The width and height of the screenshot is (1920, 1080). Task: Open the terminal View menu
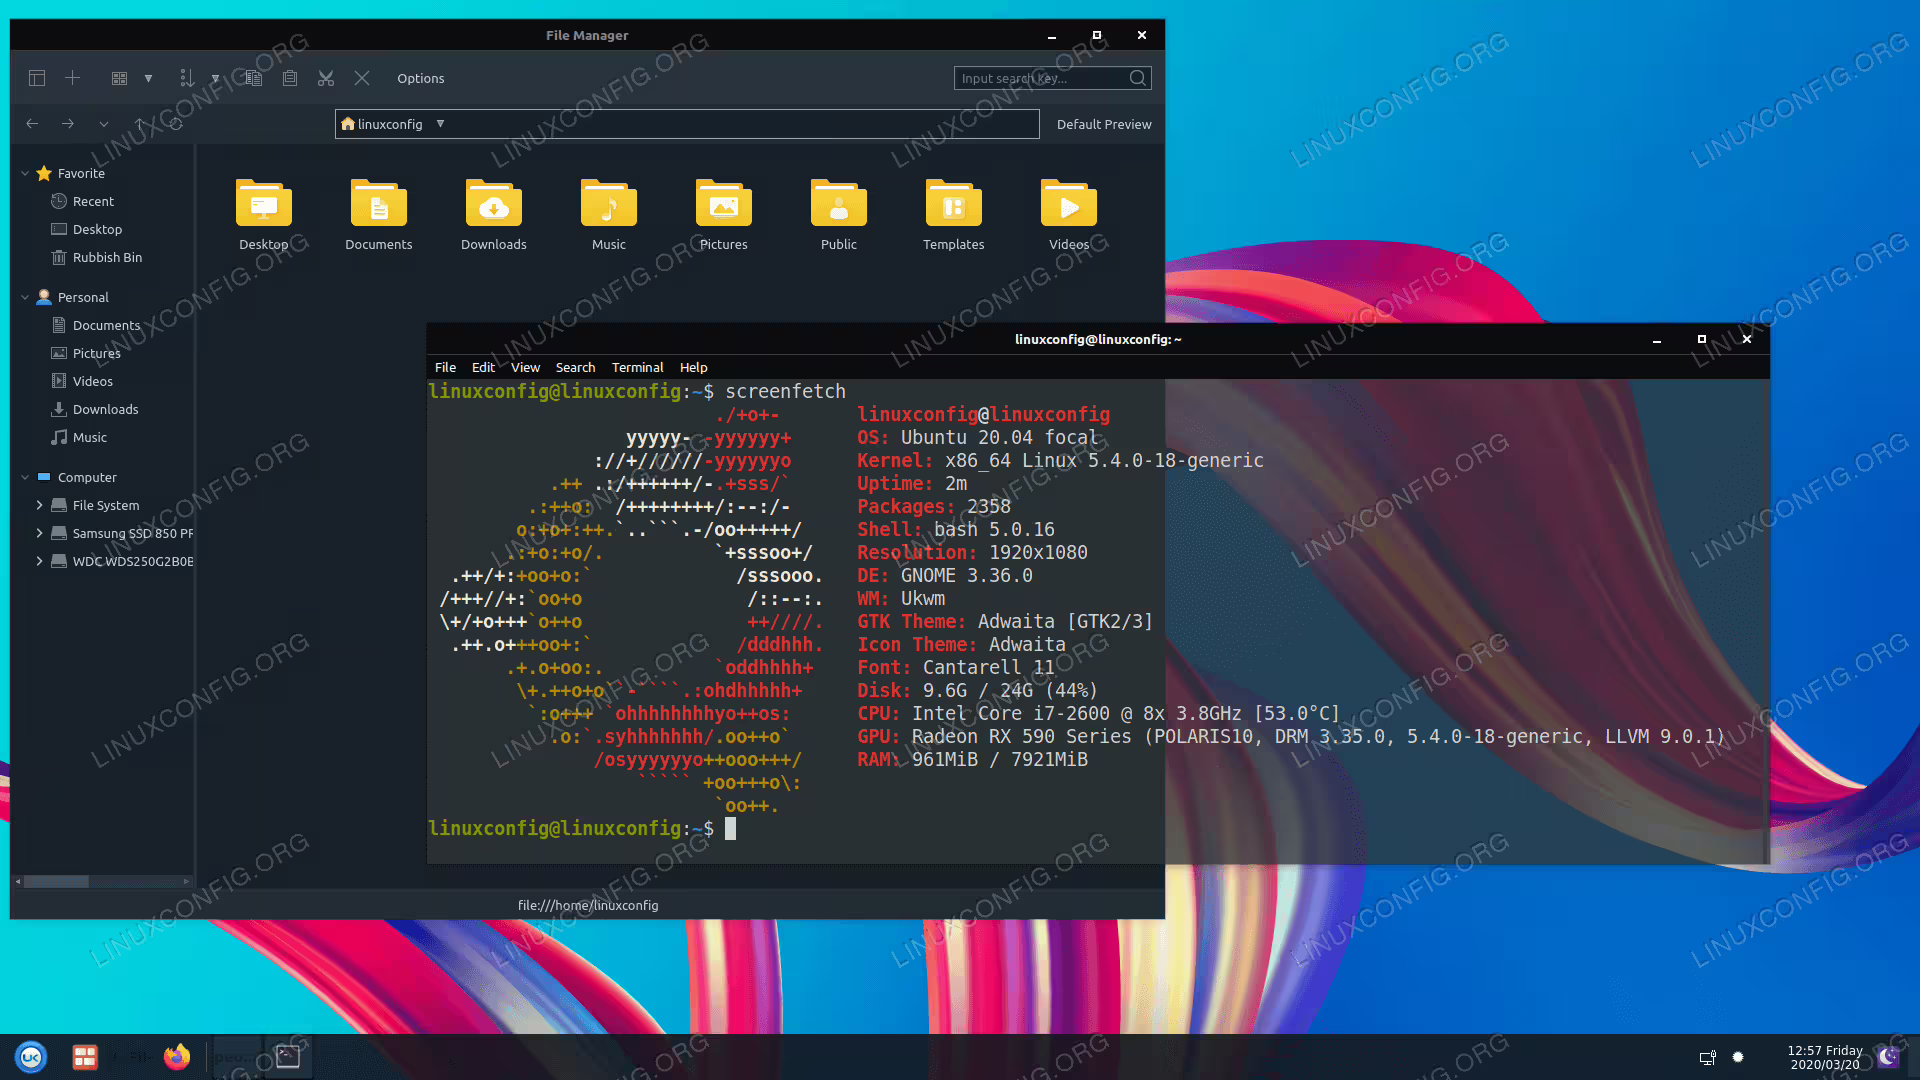(x=525, y=367)
